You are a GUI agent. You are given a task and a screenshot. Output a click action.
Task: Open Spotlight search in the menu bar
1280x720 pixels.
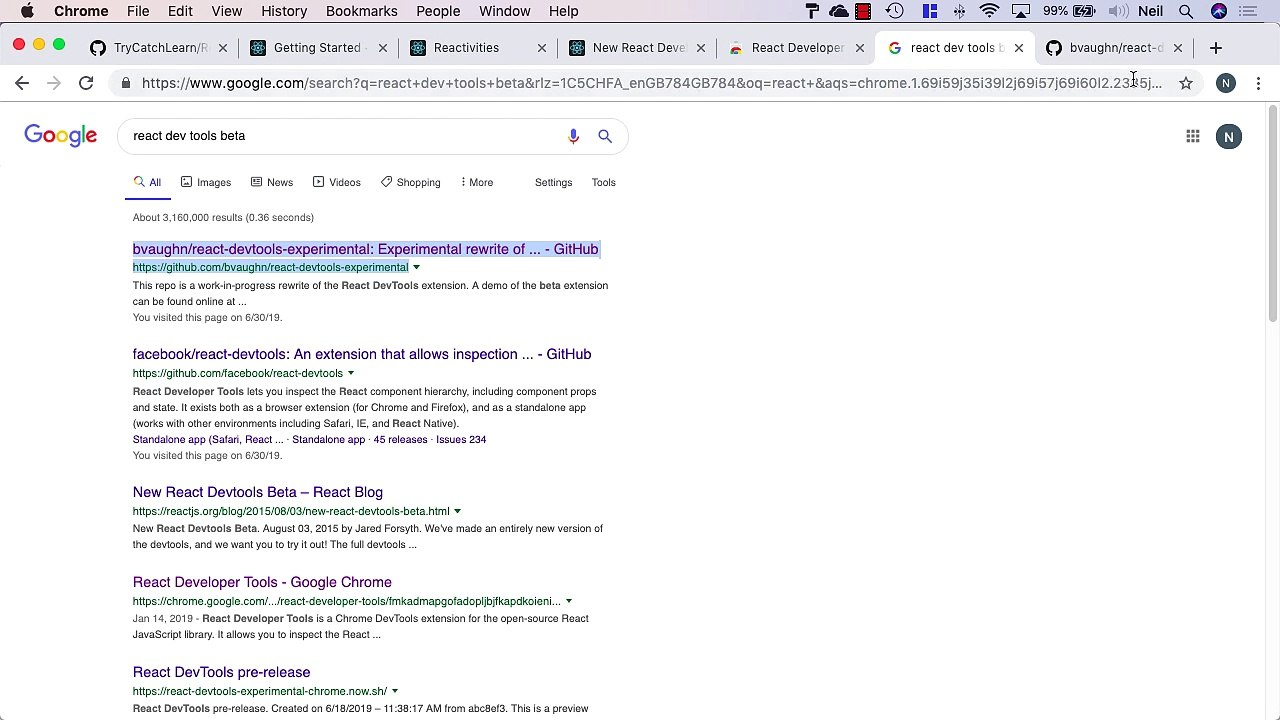pos(1186,11)
